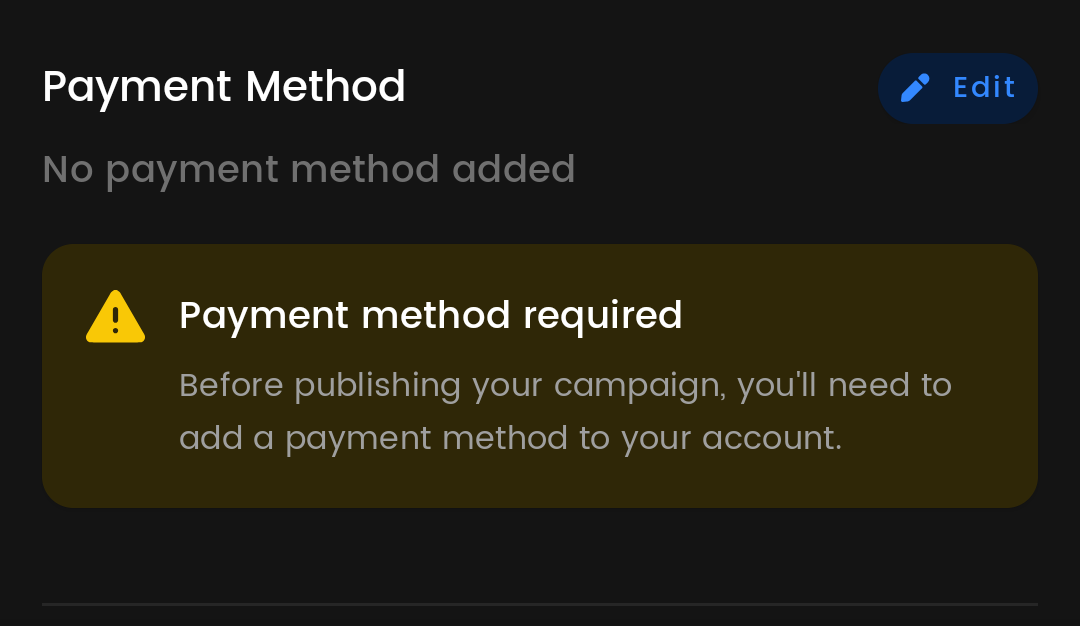Viewport: 1080px width, 626px height.
Task: Click "you'll need to" in warning description
Action: tap(845, 385)
